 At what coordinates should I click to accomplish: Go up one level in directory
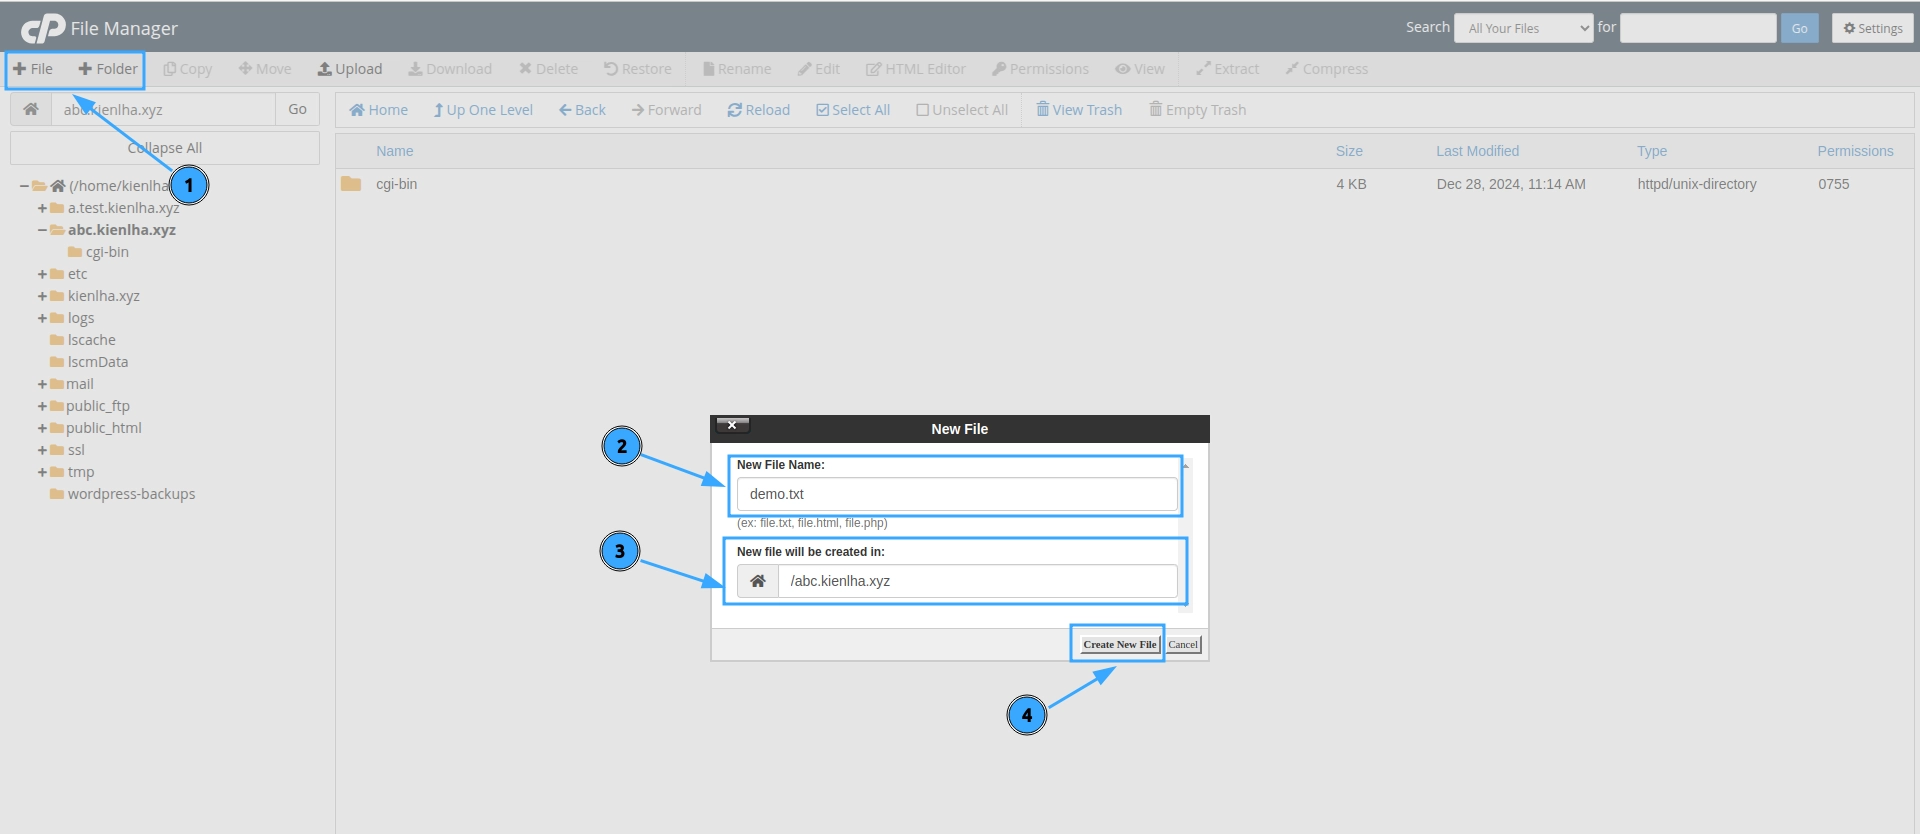(x=483, y=110)
